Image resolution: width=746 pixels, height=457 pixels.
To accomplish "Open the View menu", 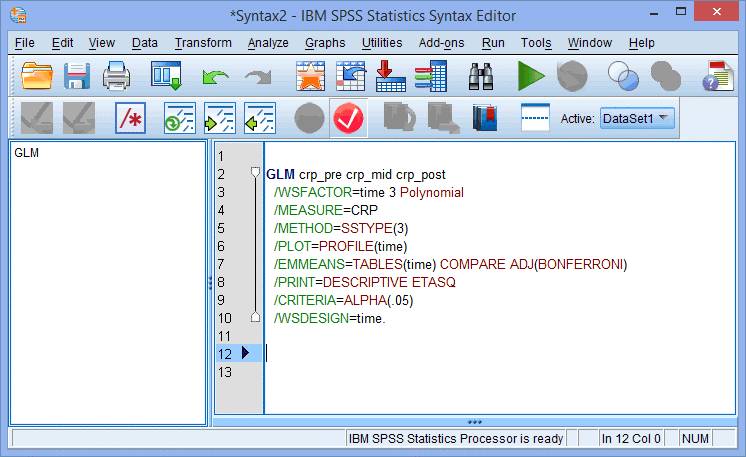I will coord(102,43).
